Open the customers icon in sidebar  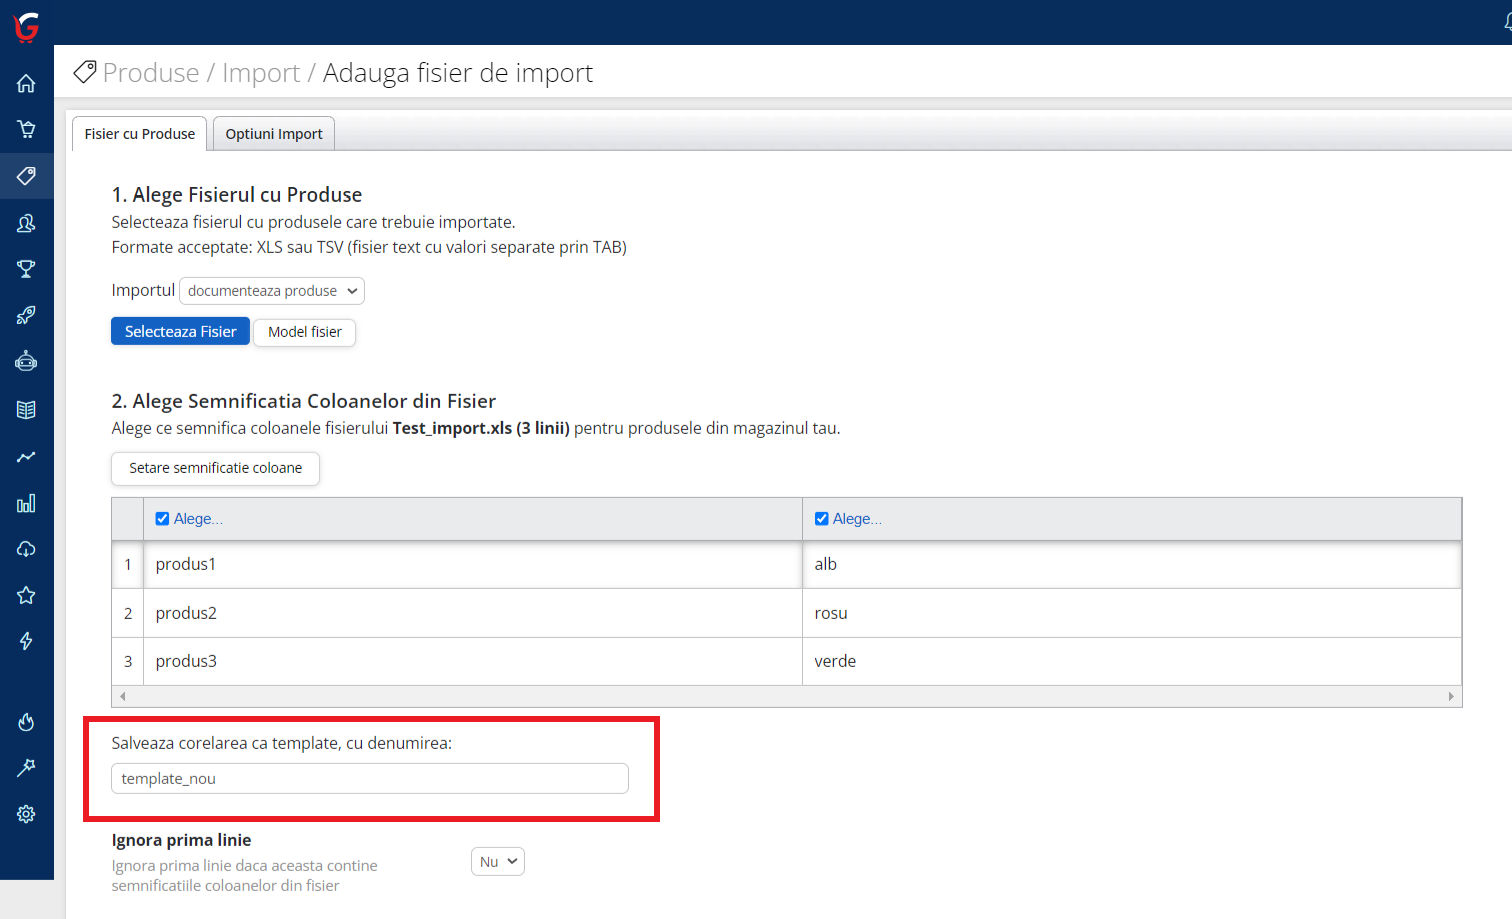pos(26,223)
